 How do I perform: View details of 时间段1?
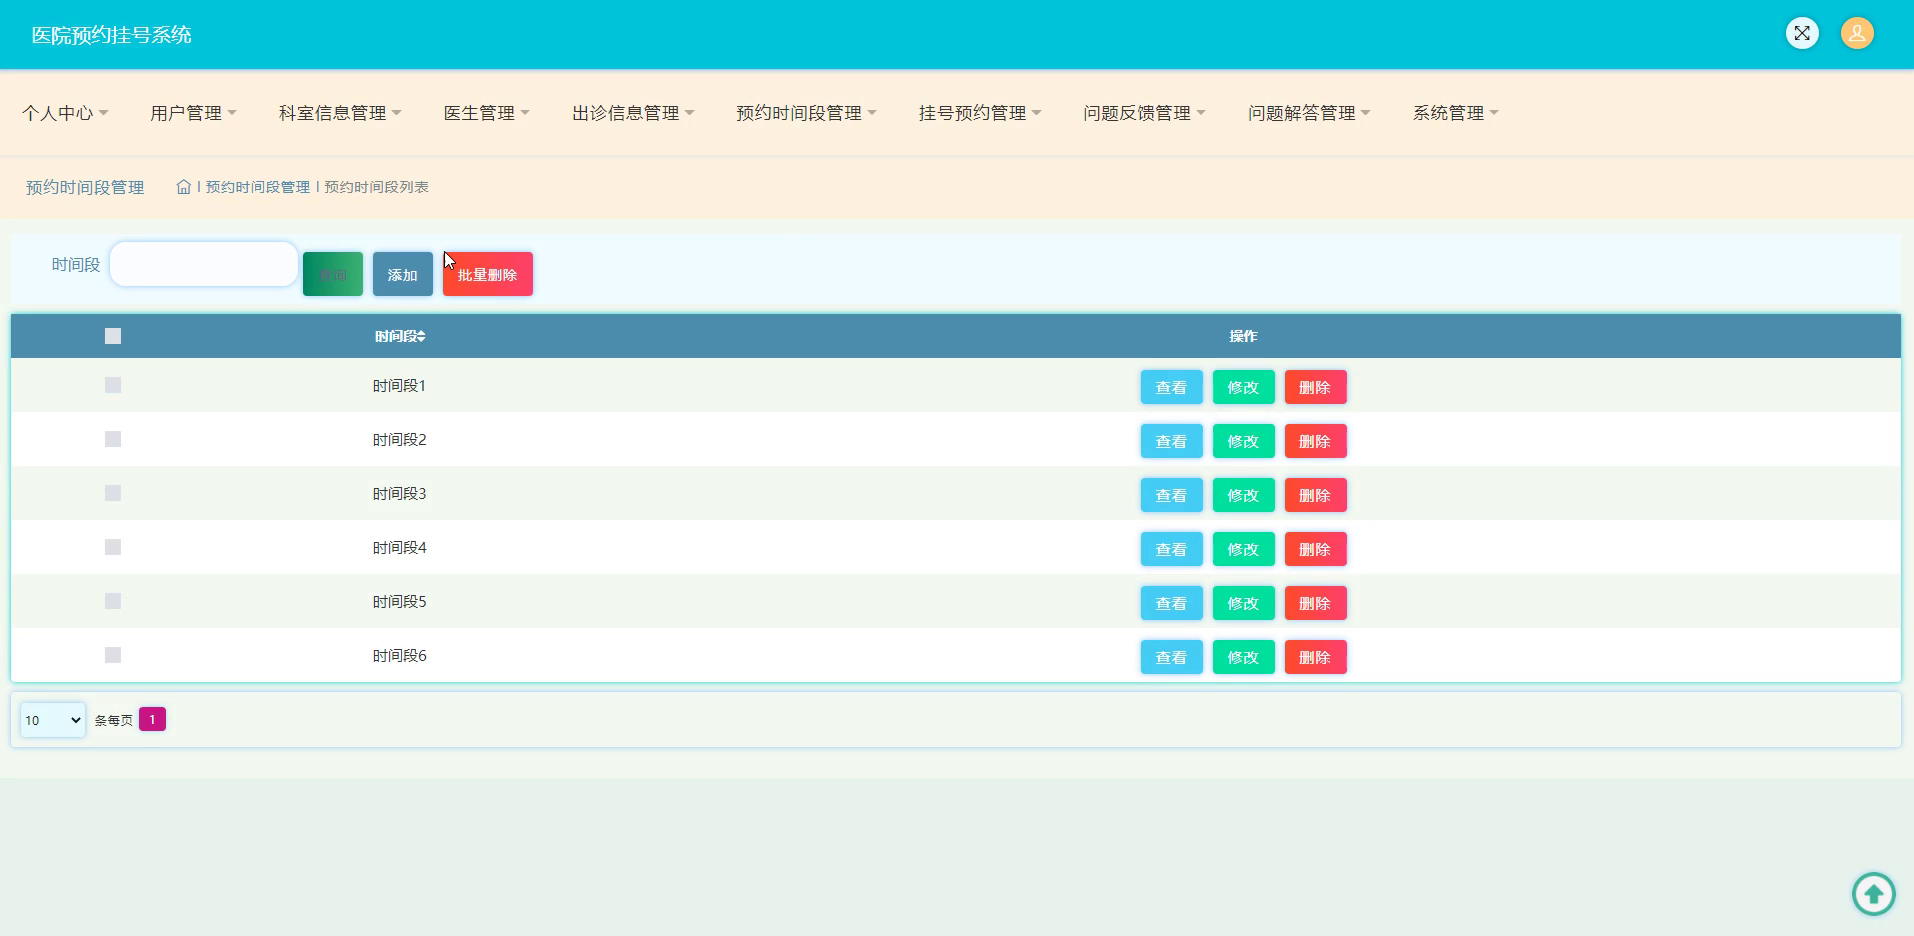tap(1171, 387)
